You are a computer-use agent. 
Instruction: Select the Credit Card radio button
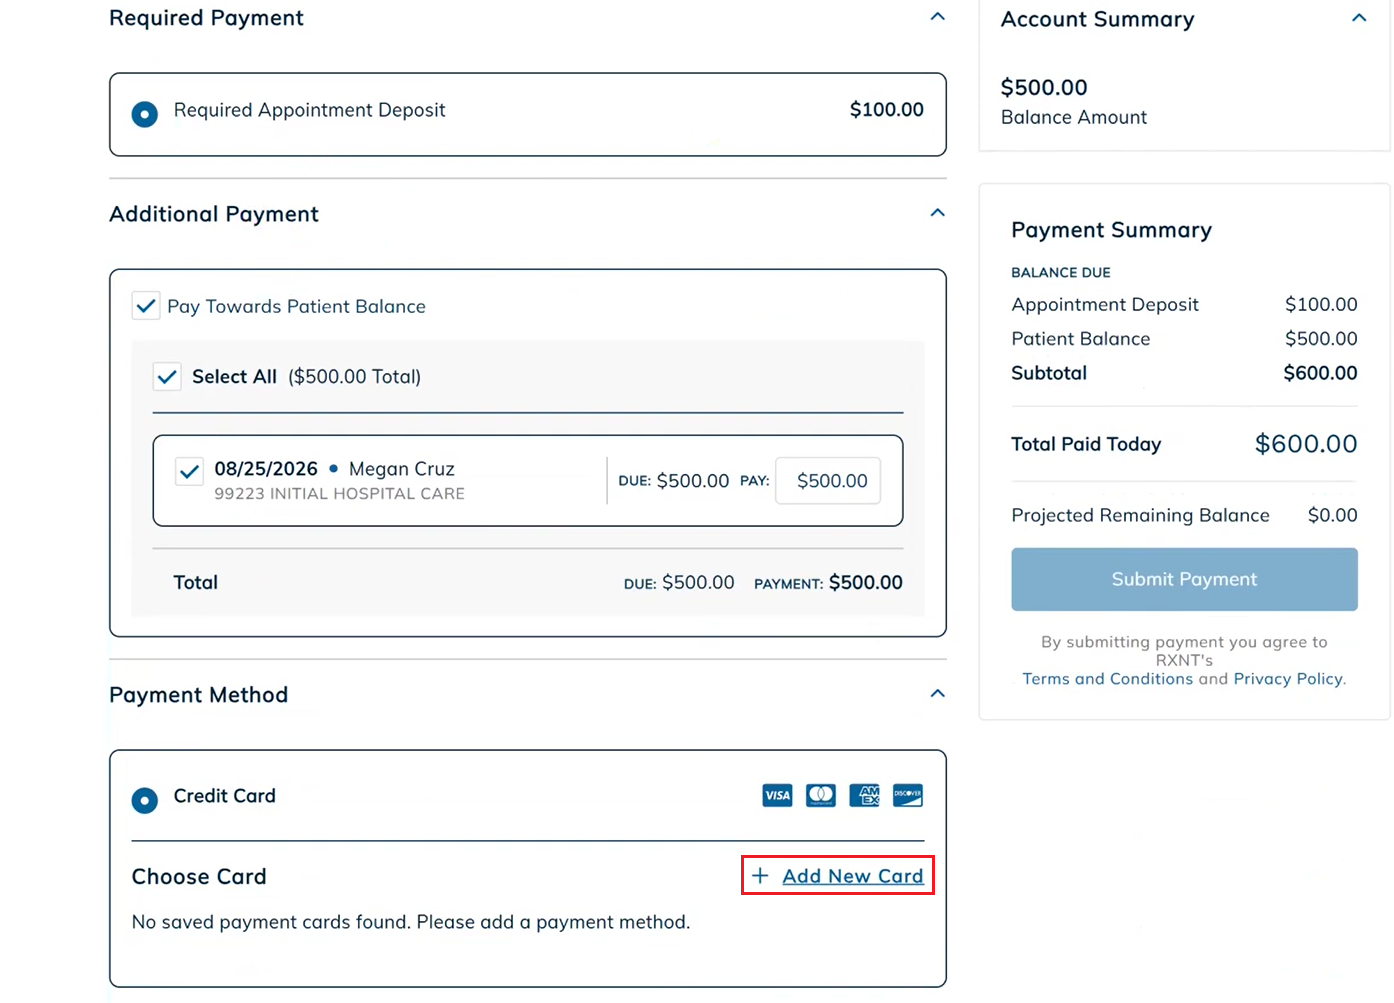(x=145, y=800)
